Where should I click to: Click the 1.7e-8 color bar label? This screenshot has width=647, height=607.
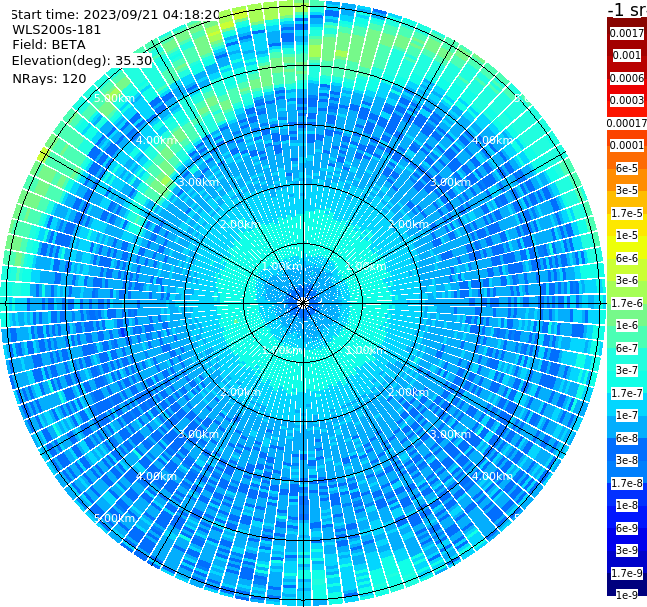(627, 483)
